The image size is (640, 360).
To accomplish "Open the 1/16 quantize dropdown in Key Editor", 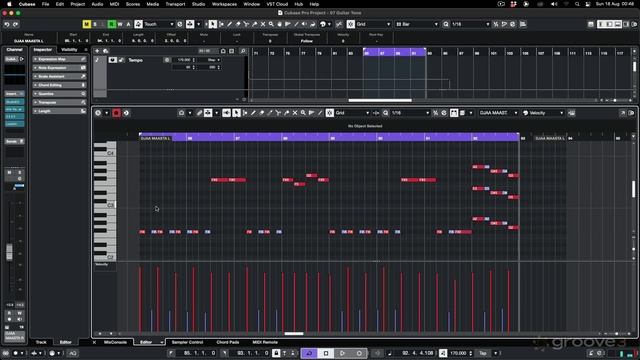I will click(410, 113).
